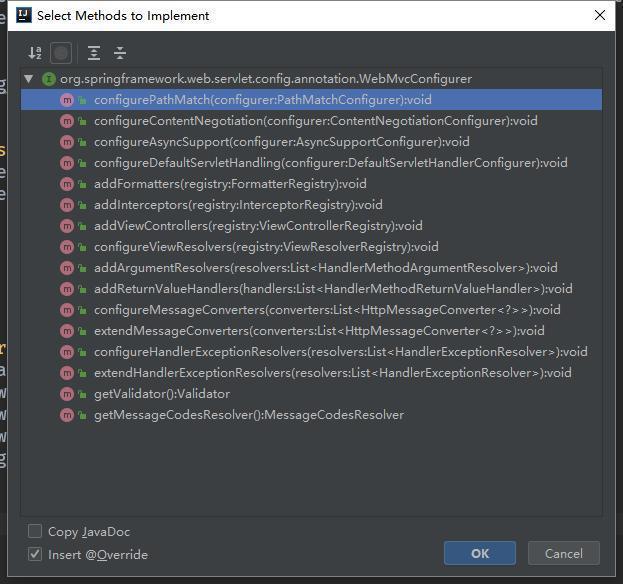Select the configureContentNegotiation method

pos(315,121)
